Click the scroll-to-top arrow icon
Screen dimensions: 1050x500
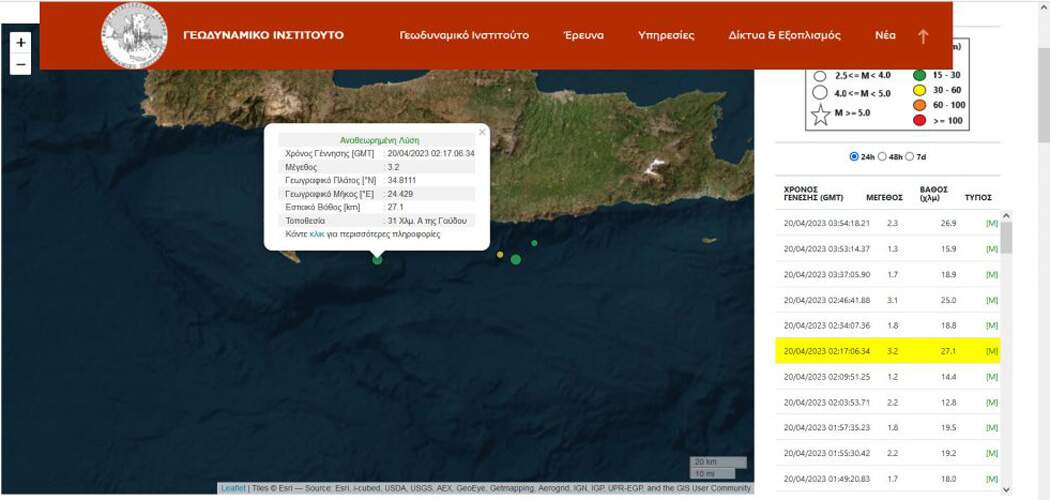[x=922, y=36]
